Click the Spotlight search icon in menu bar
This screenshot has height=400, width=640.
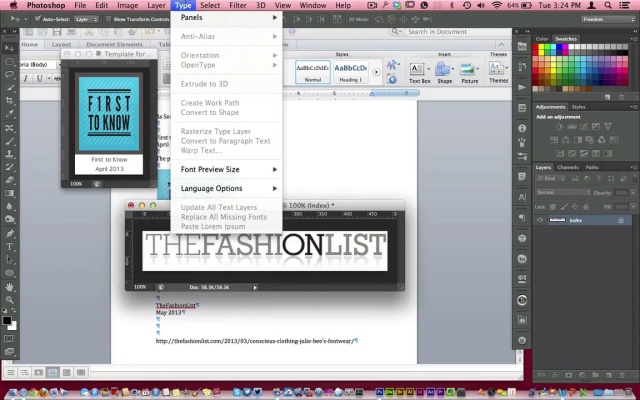pyautogui.click(x=608, y=5)
